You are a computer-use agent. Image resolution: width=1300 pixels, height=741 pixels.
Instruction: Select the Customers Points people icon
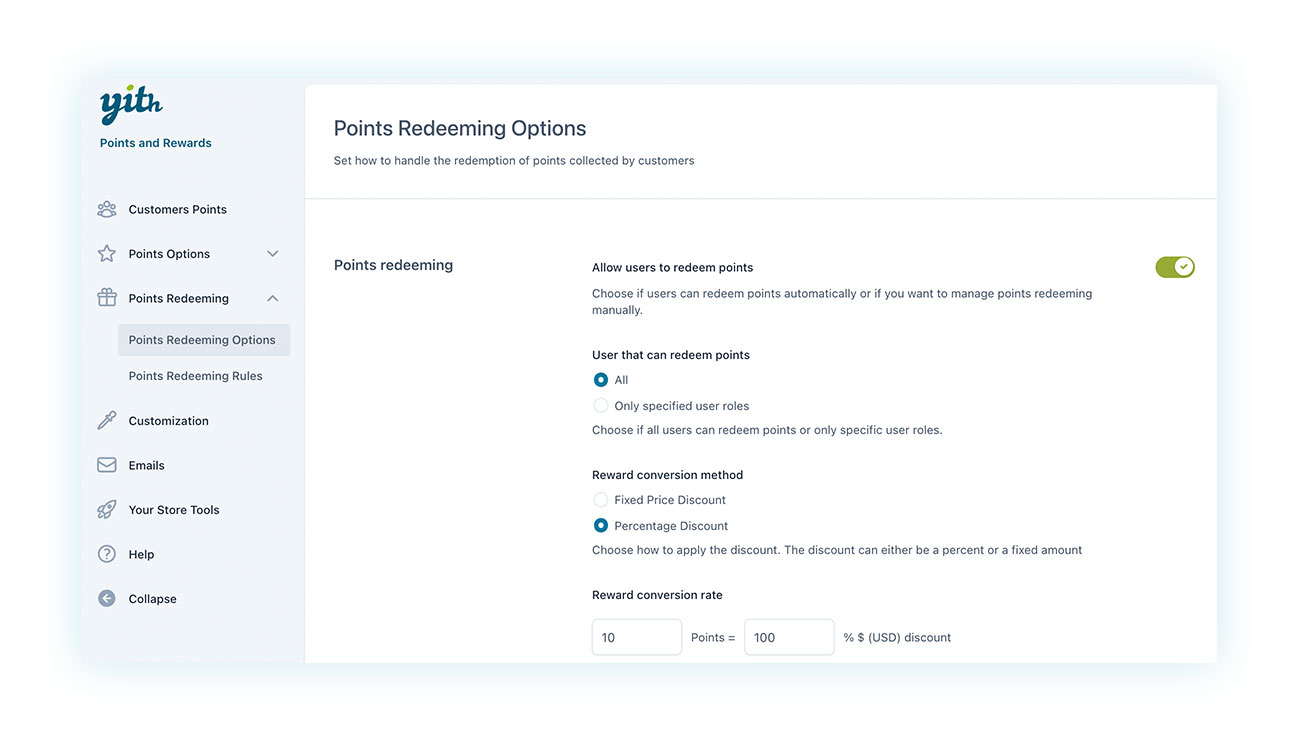pos(107,209)
